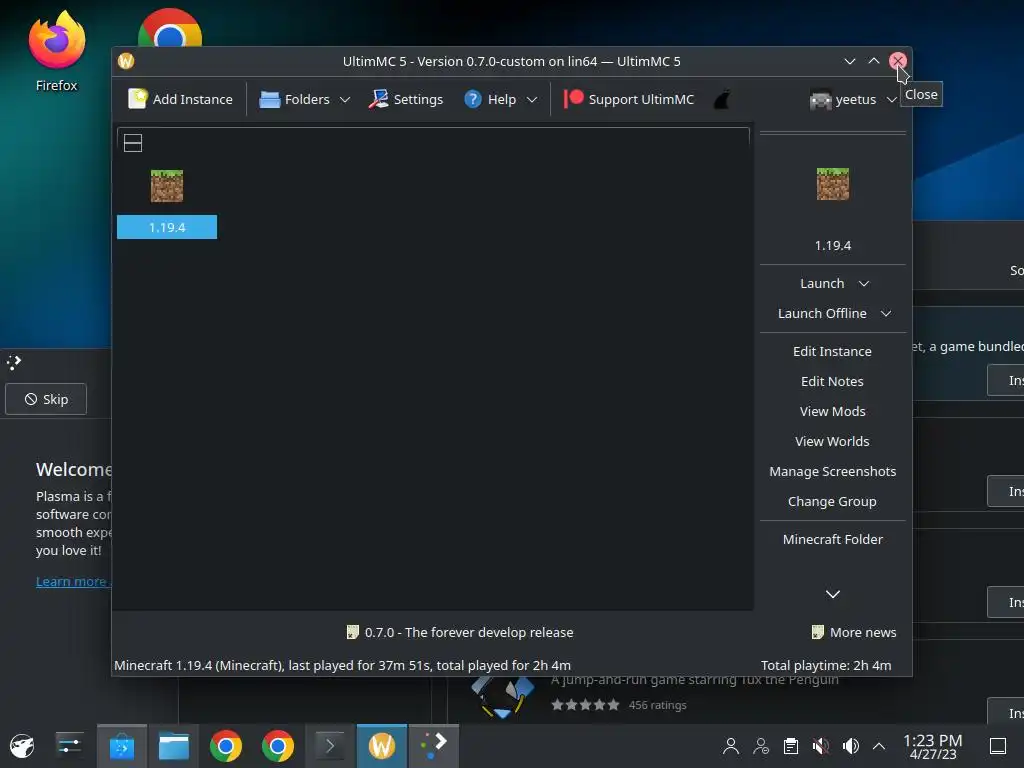The image size is (1024, 768).
Task: Click the muted microphone tray icon
Action: [821, 746]
